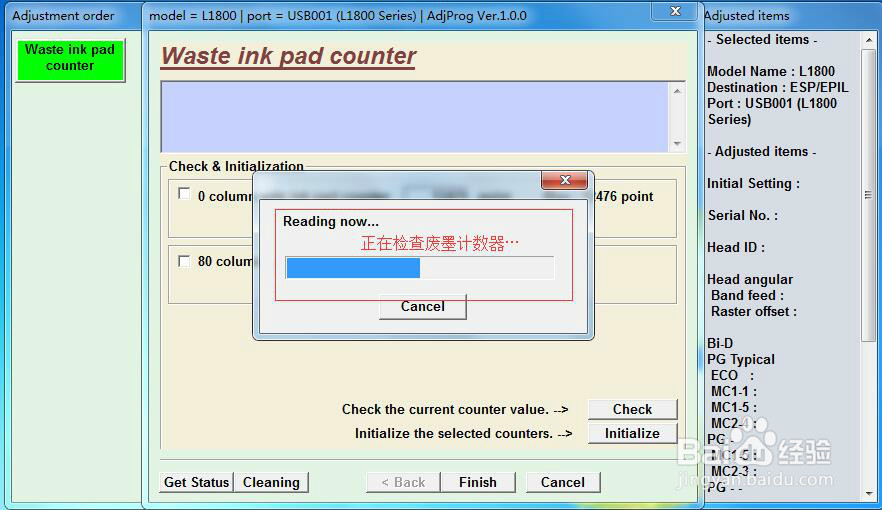Click 'Check the current counter value' label
Image resolution: width=882 pixels, height=510 pixels.
click(455, 409)
